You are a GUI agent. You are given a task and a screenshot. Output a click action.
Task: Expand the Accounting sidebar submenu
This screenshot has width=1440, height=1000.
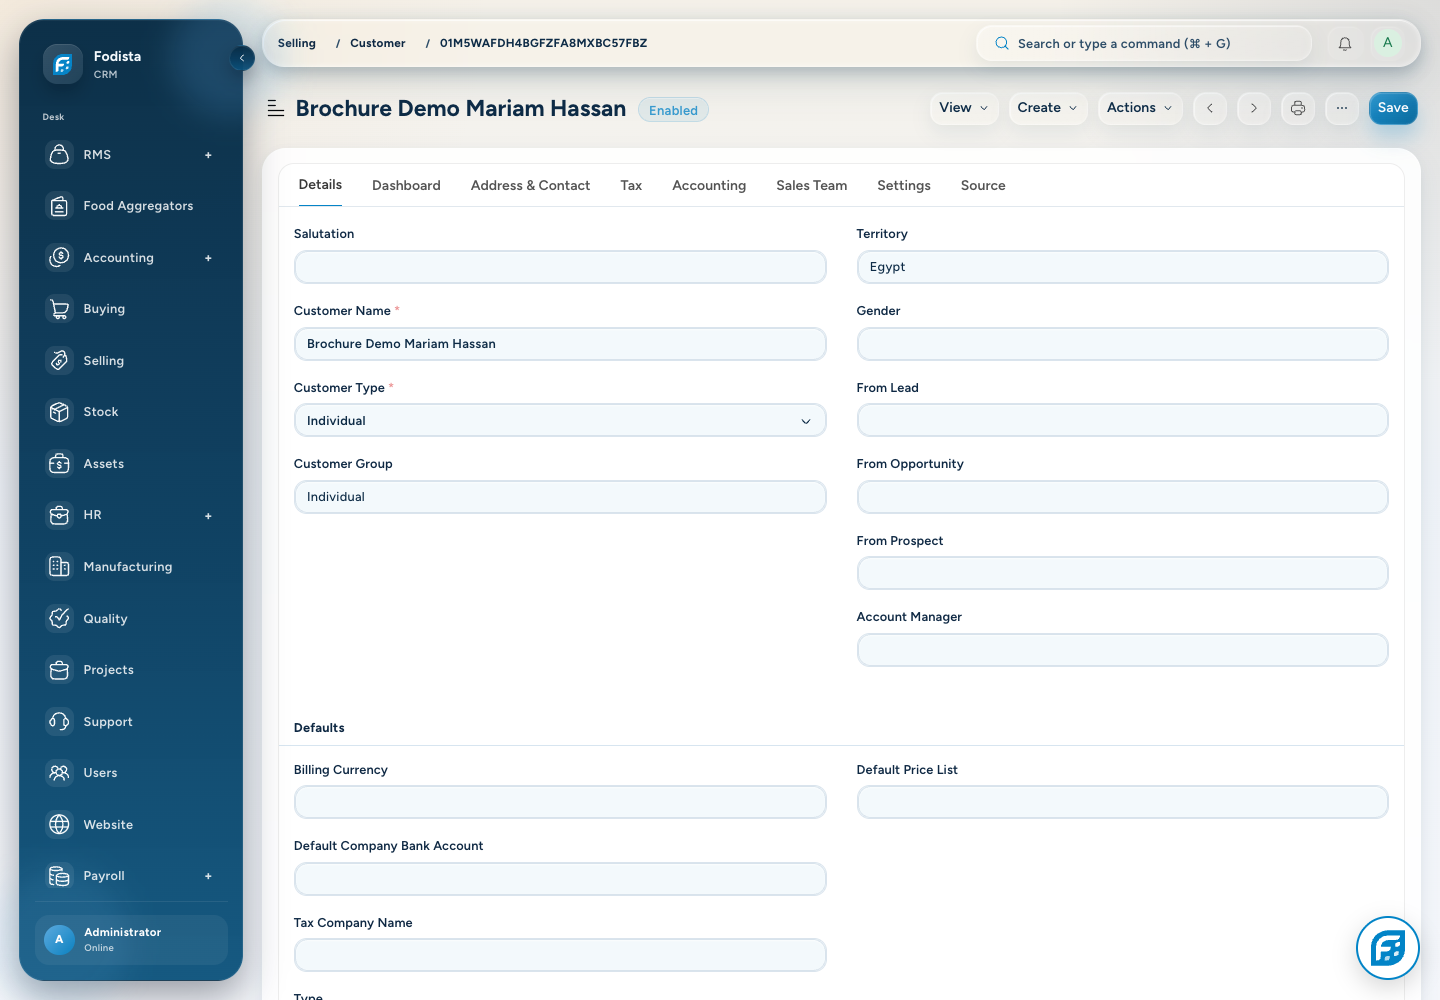(x=208, y=258)
